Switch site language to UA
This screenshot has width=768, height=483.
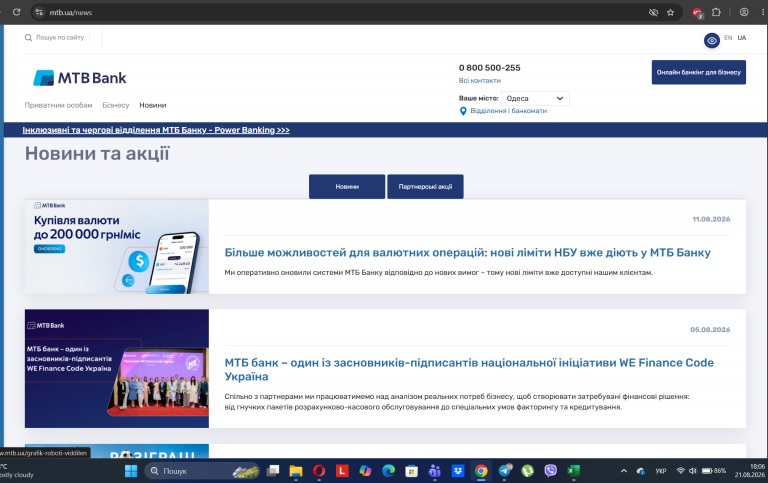(742, 38)
